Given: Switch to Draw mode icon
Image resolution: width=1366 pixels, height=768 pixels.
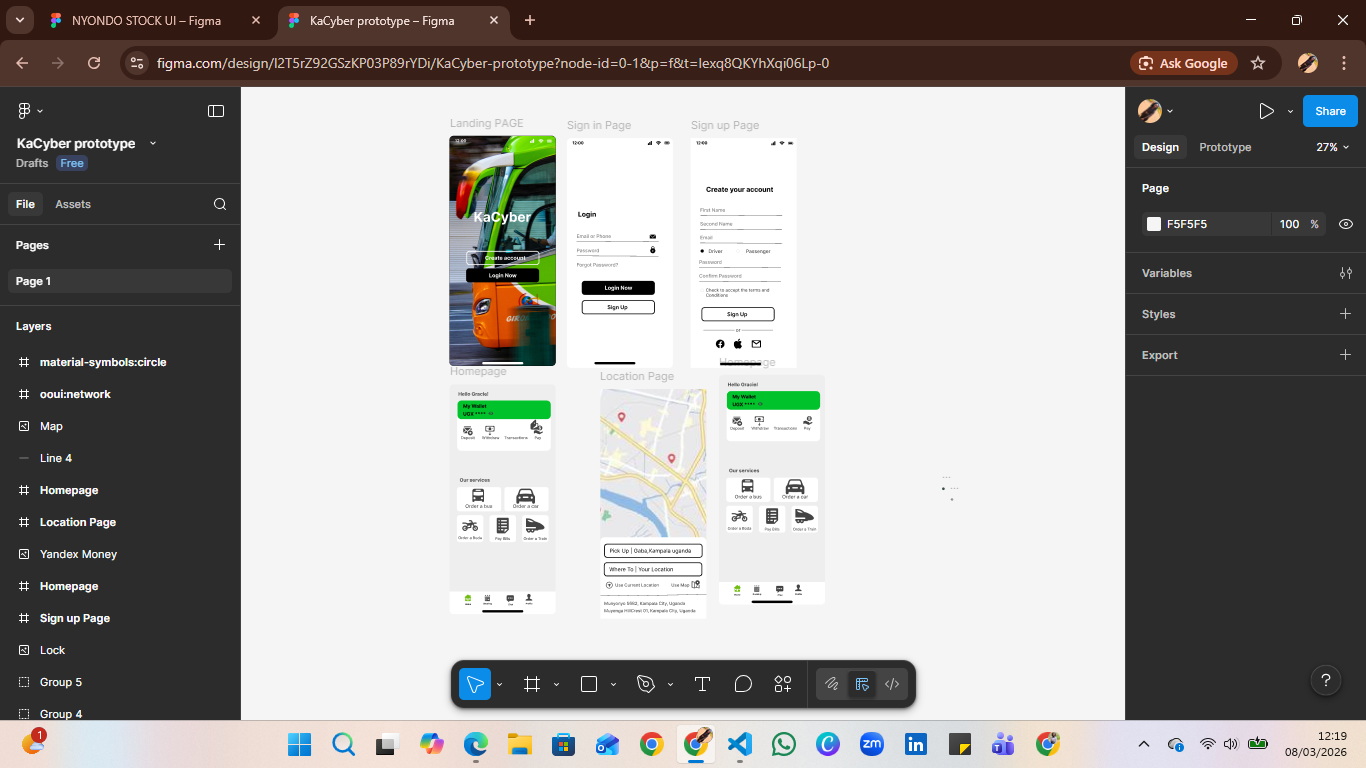Looking at the screenshot, I should pos(831,684).
